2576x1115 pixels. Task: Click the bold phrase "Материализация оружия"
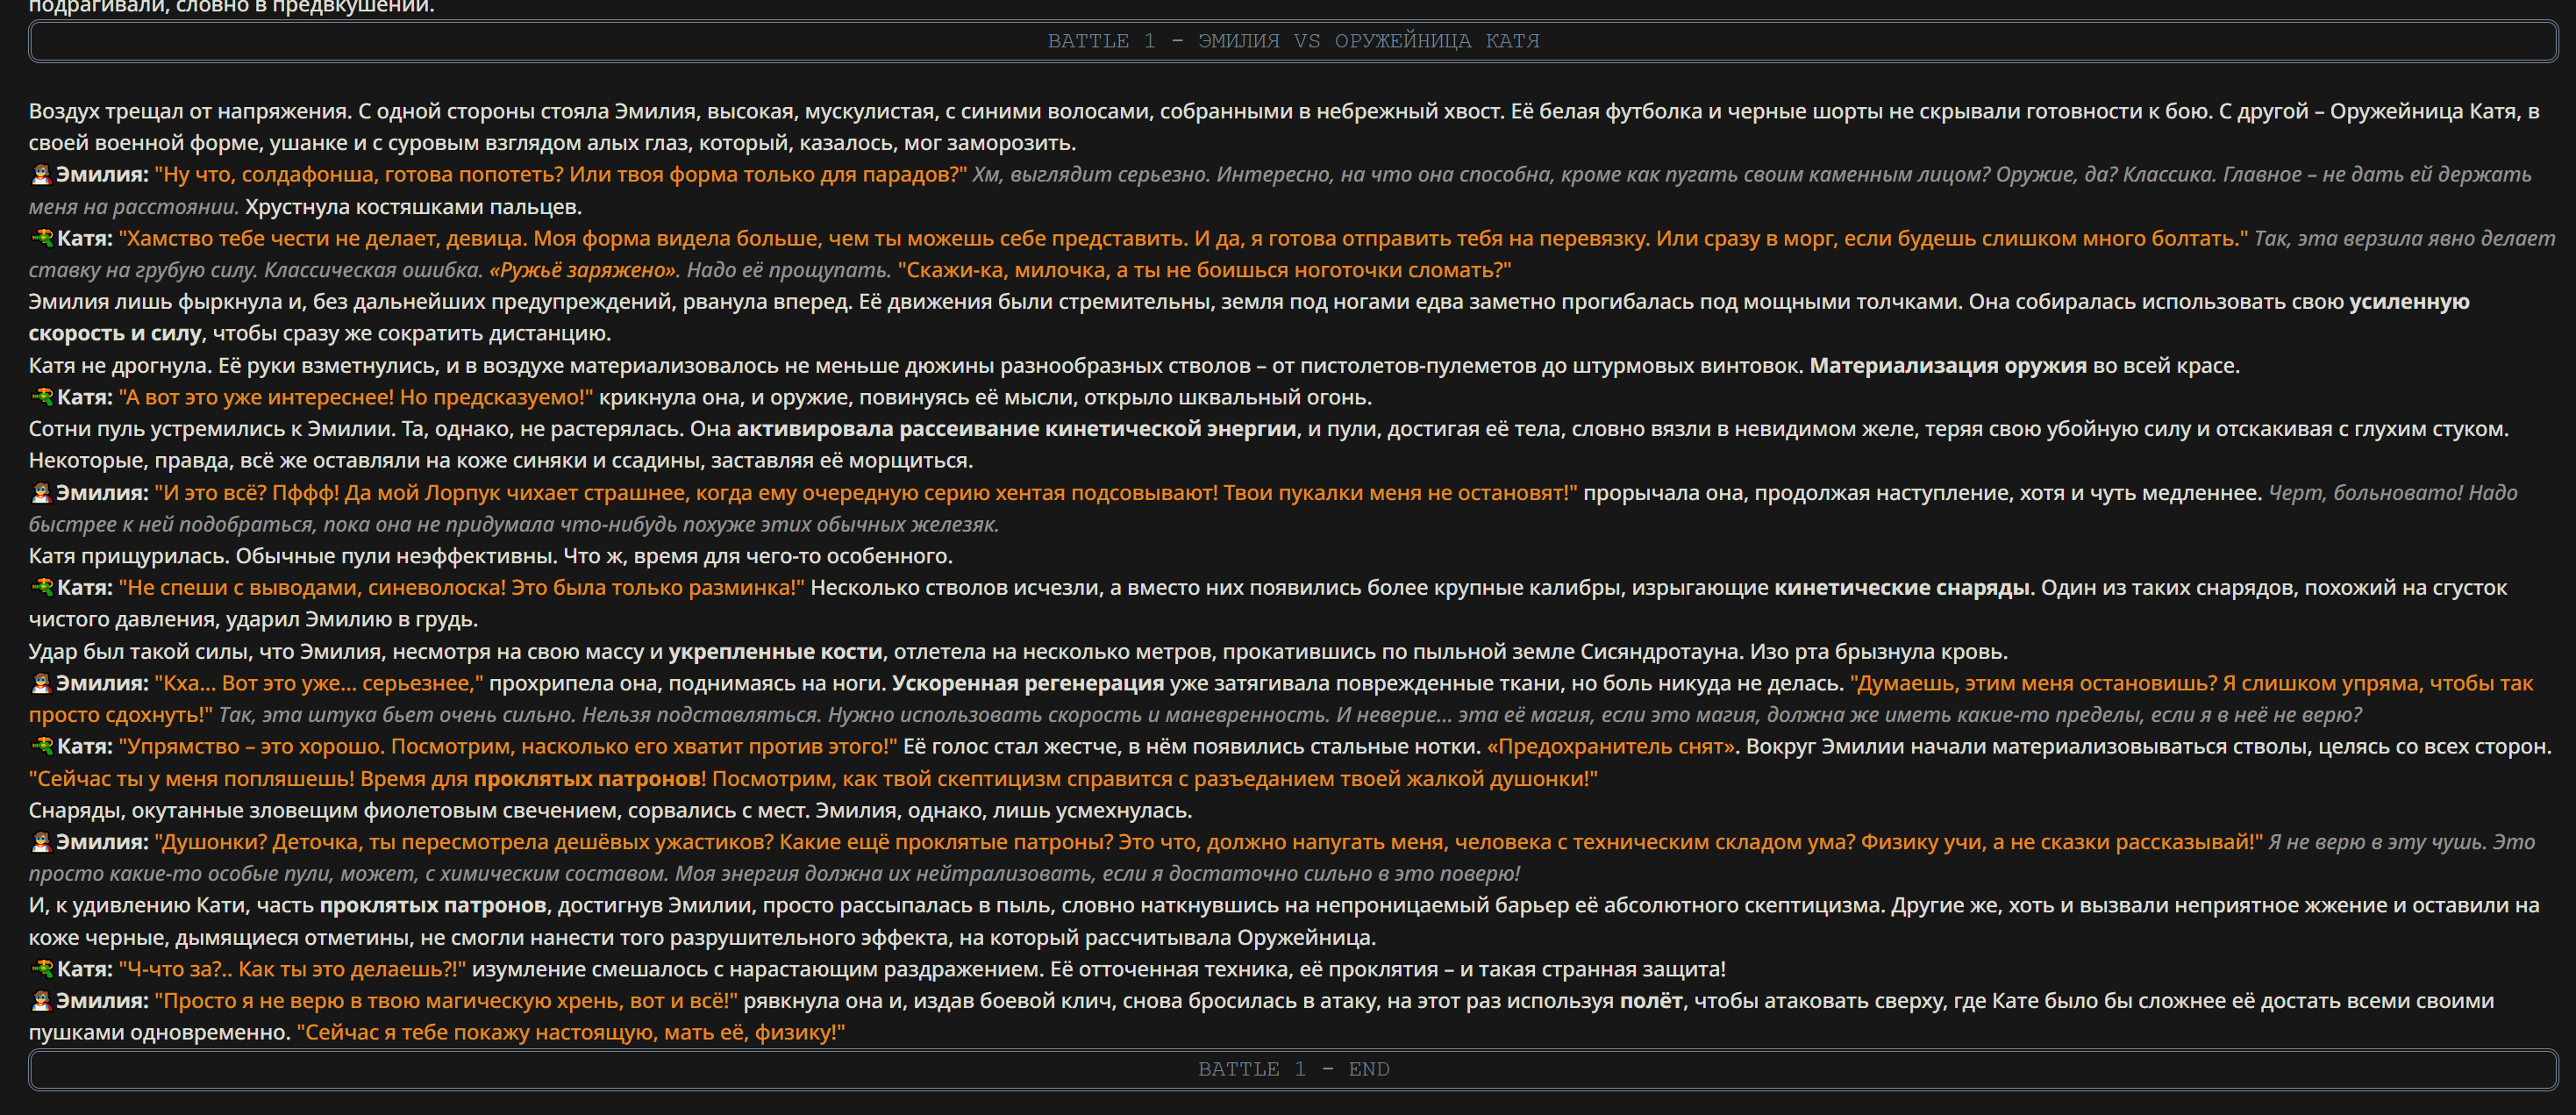(x=1947, y=366)
